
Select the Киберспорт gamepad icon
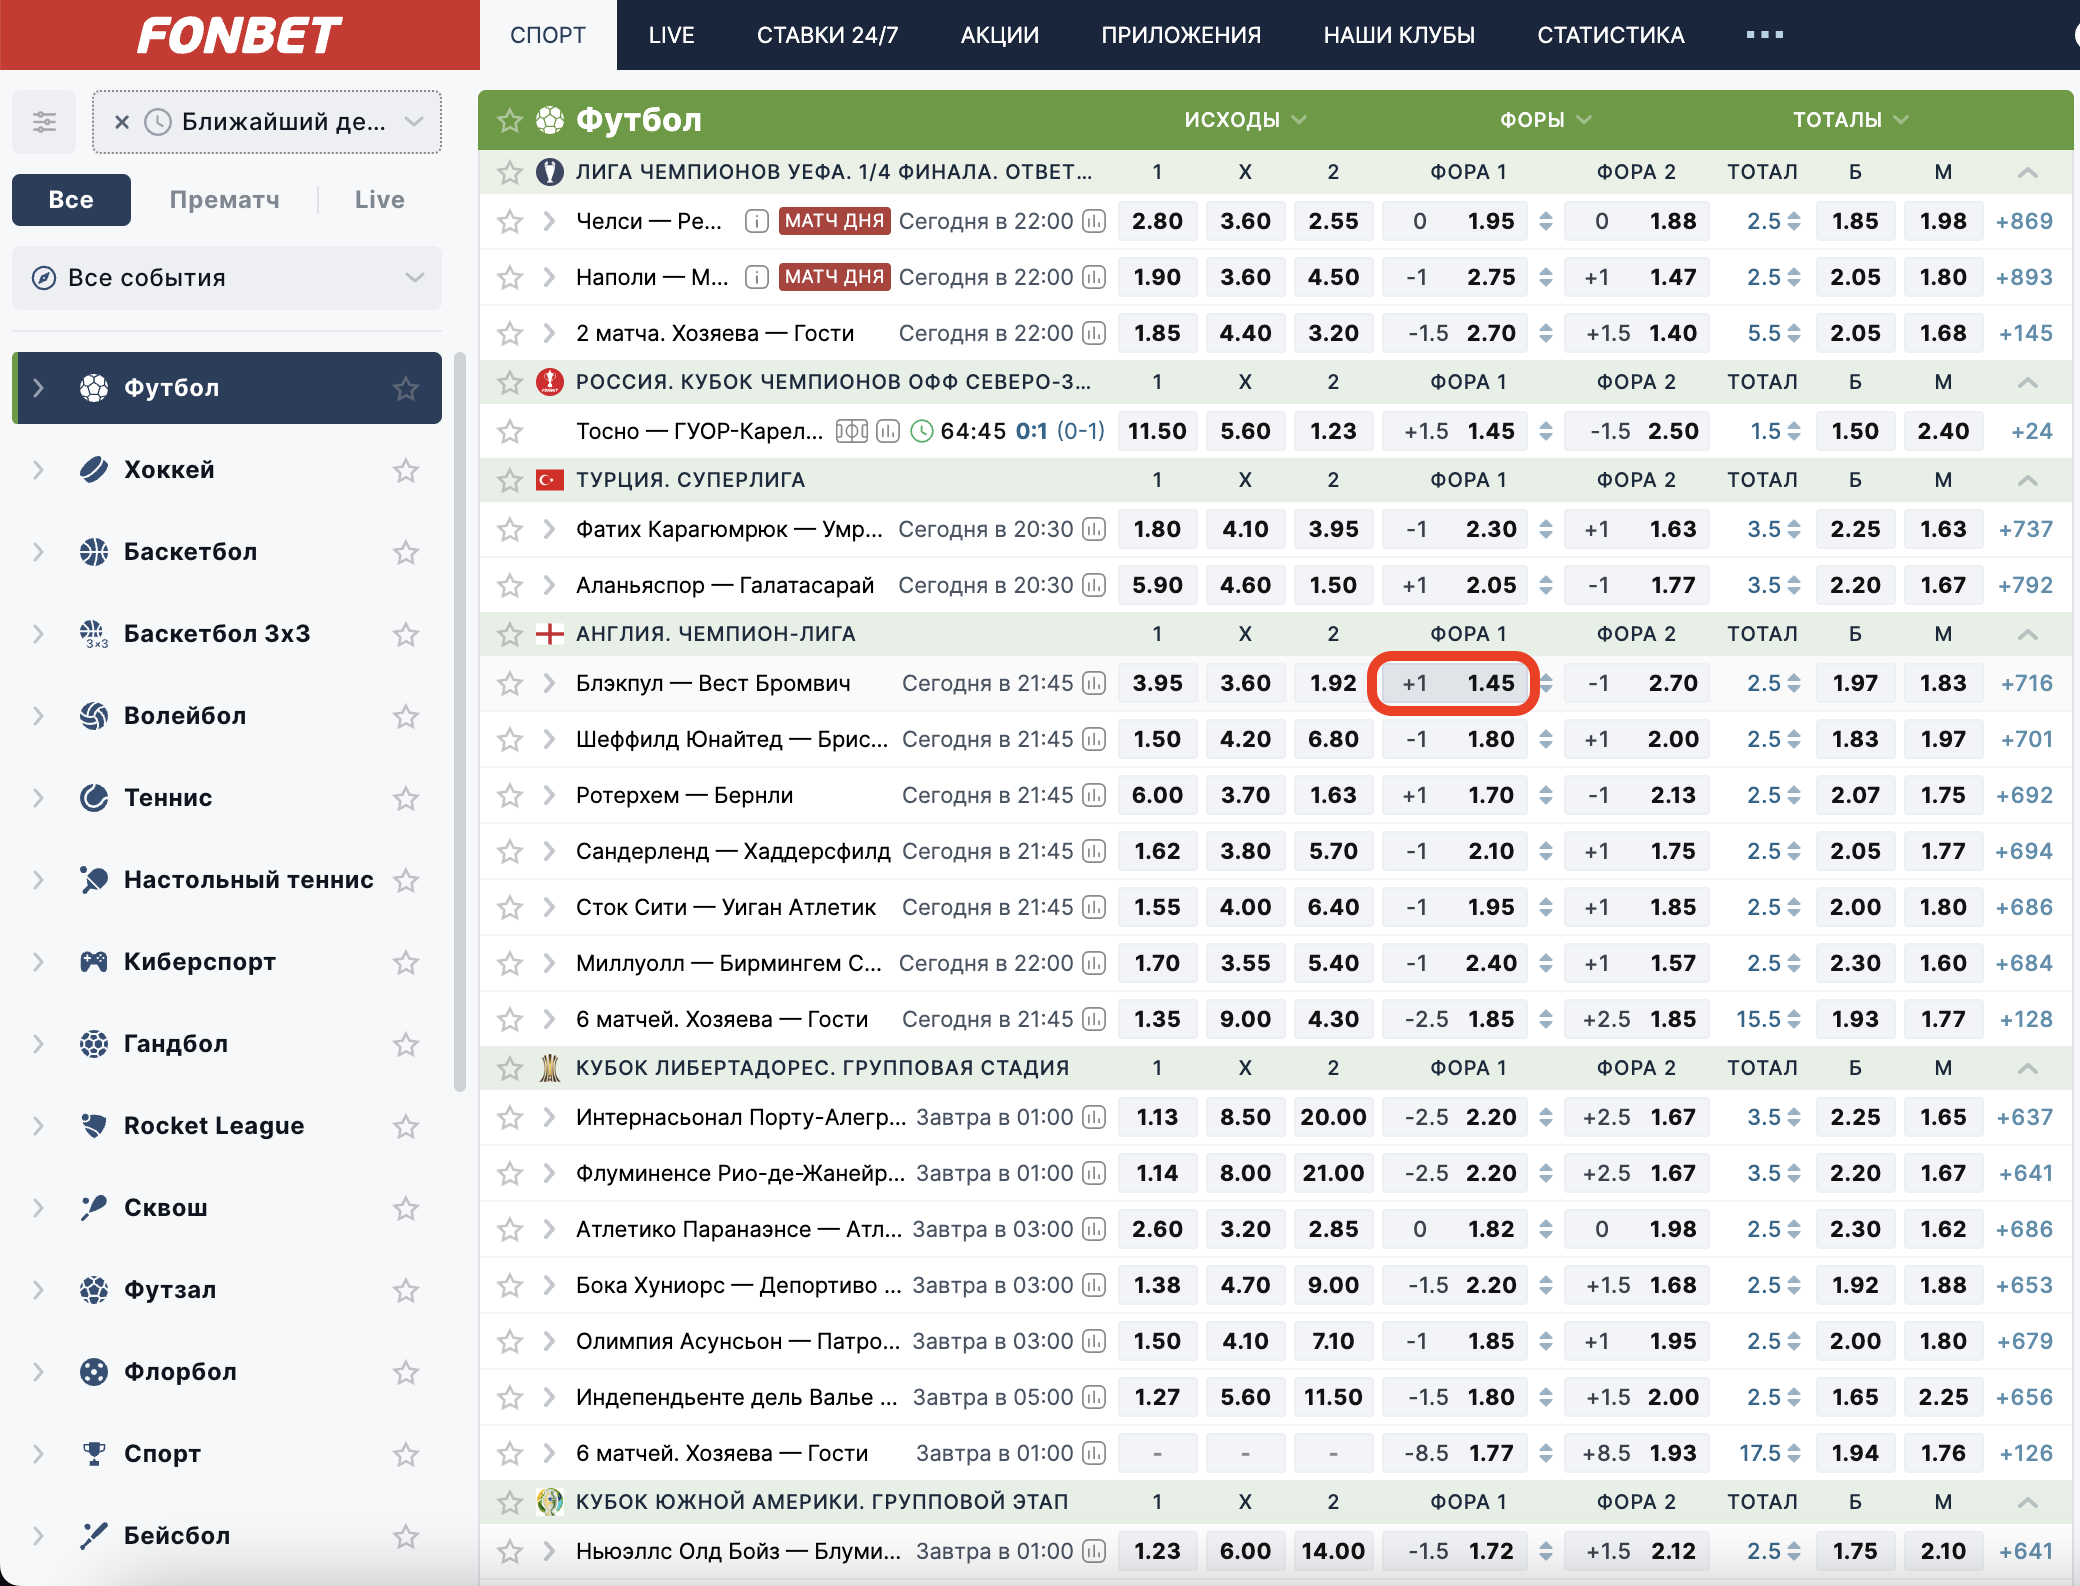click(94, 962)
